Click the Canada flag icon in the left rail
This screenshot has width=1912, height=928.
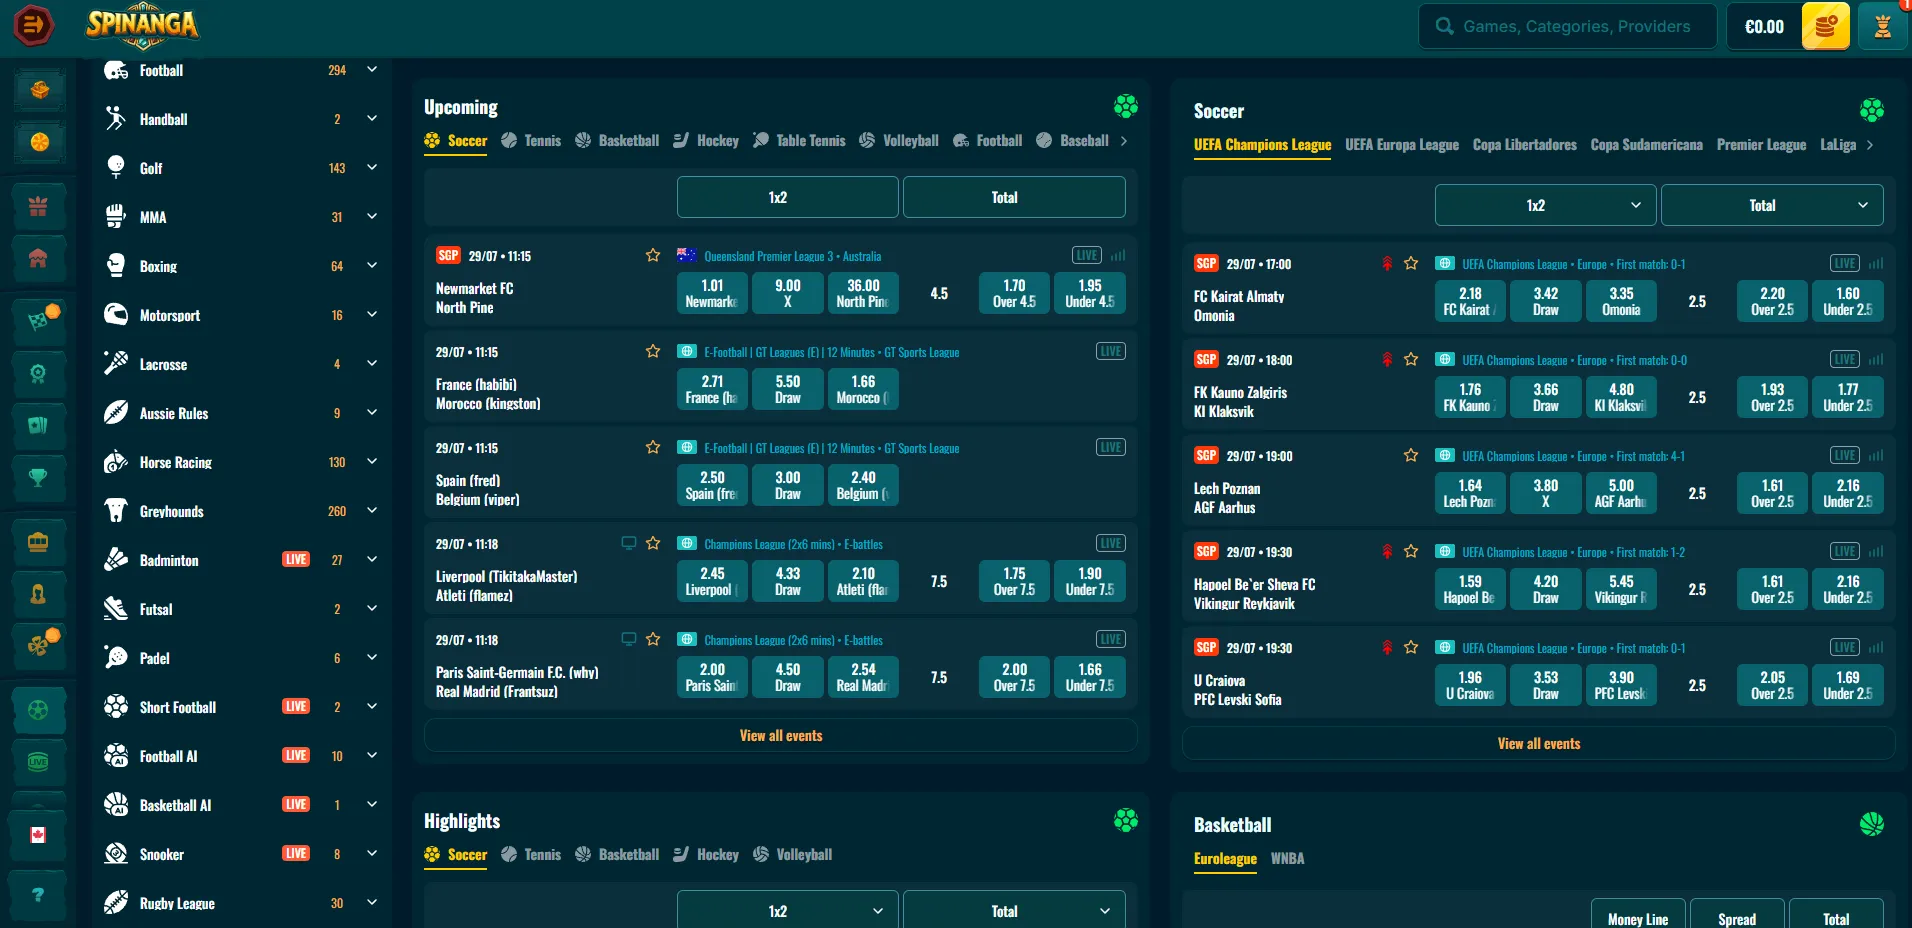38,835
